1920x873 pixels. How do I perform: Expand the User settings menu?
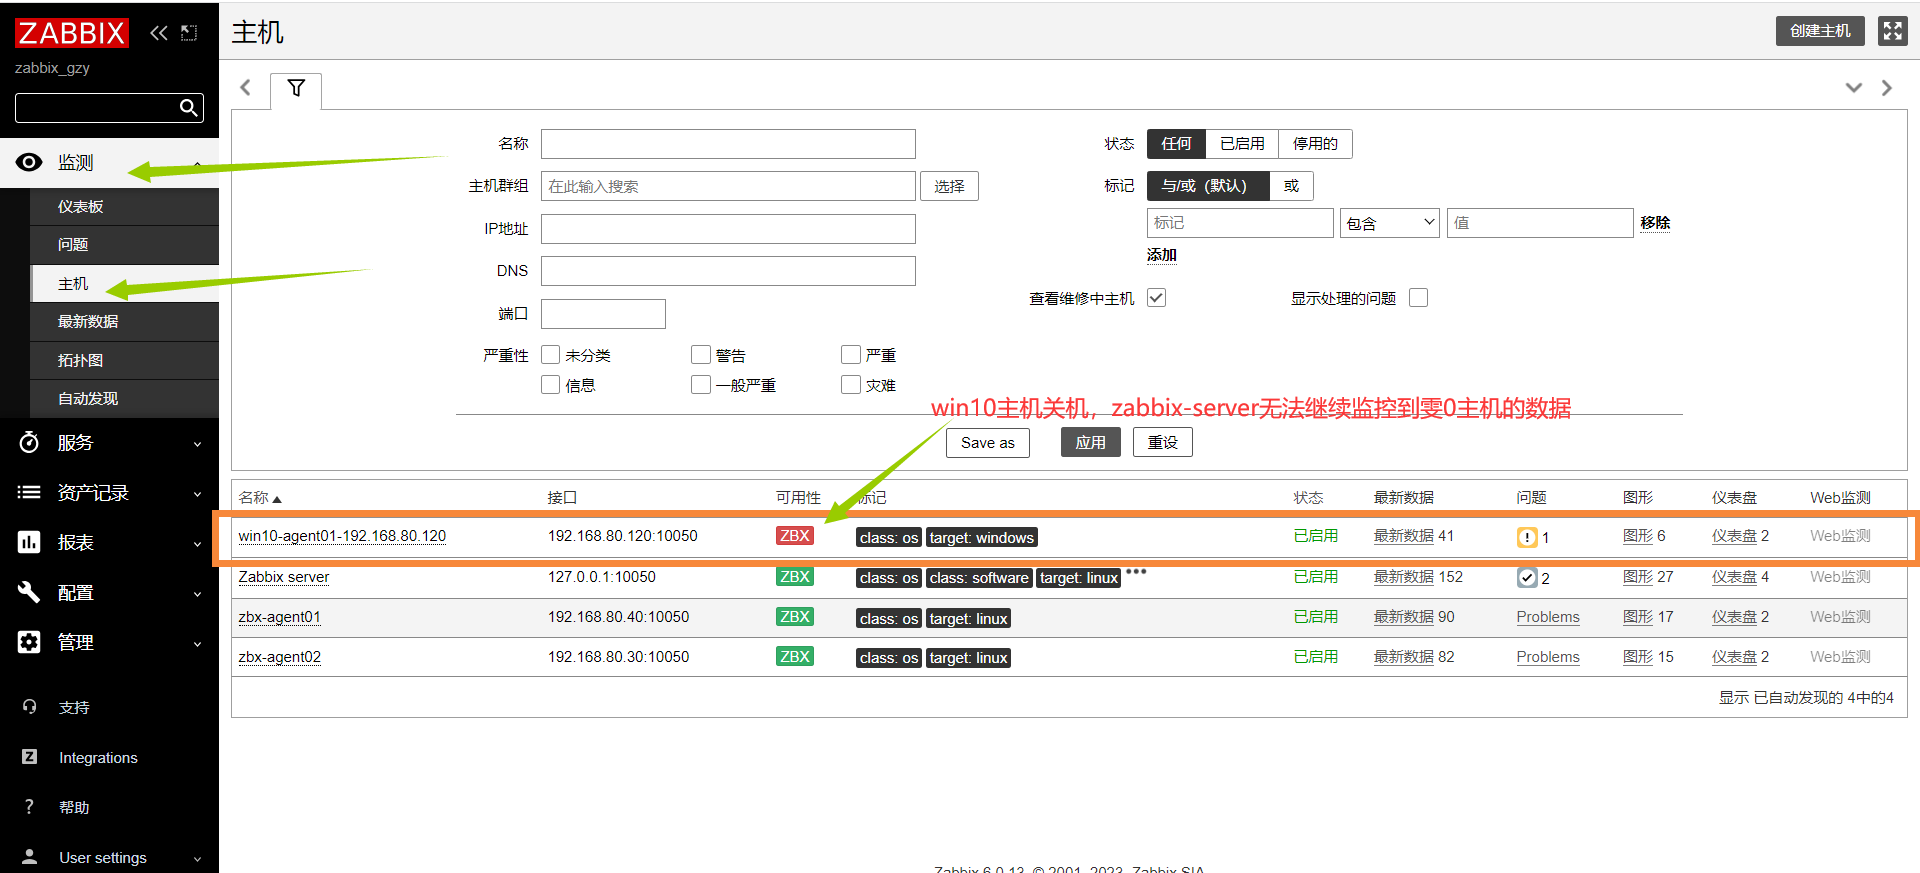[x=197, y=859]
